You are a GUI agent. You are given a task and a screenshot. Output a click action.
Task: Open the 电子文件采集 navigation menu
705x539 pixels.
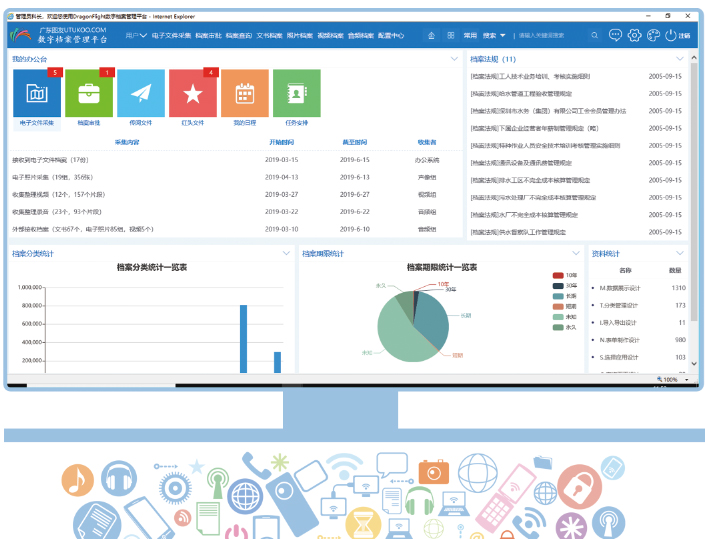coord(171,35)
